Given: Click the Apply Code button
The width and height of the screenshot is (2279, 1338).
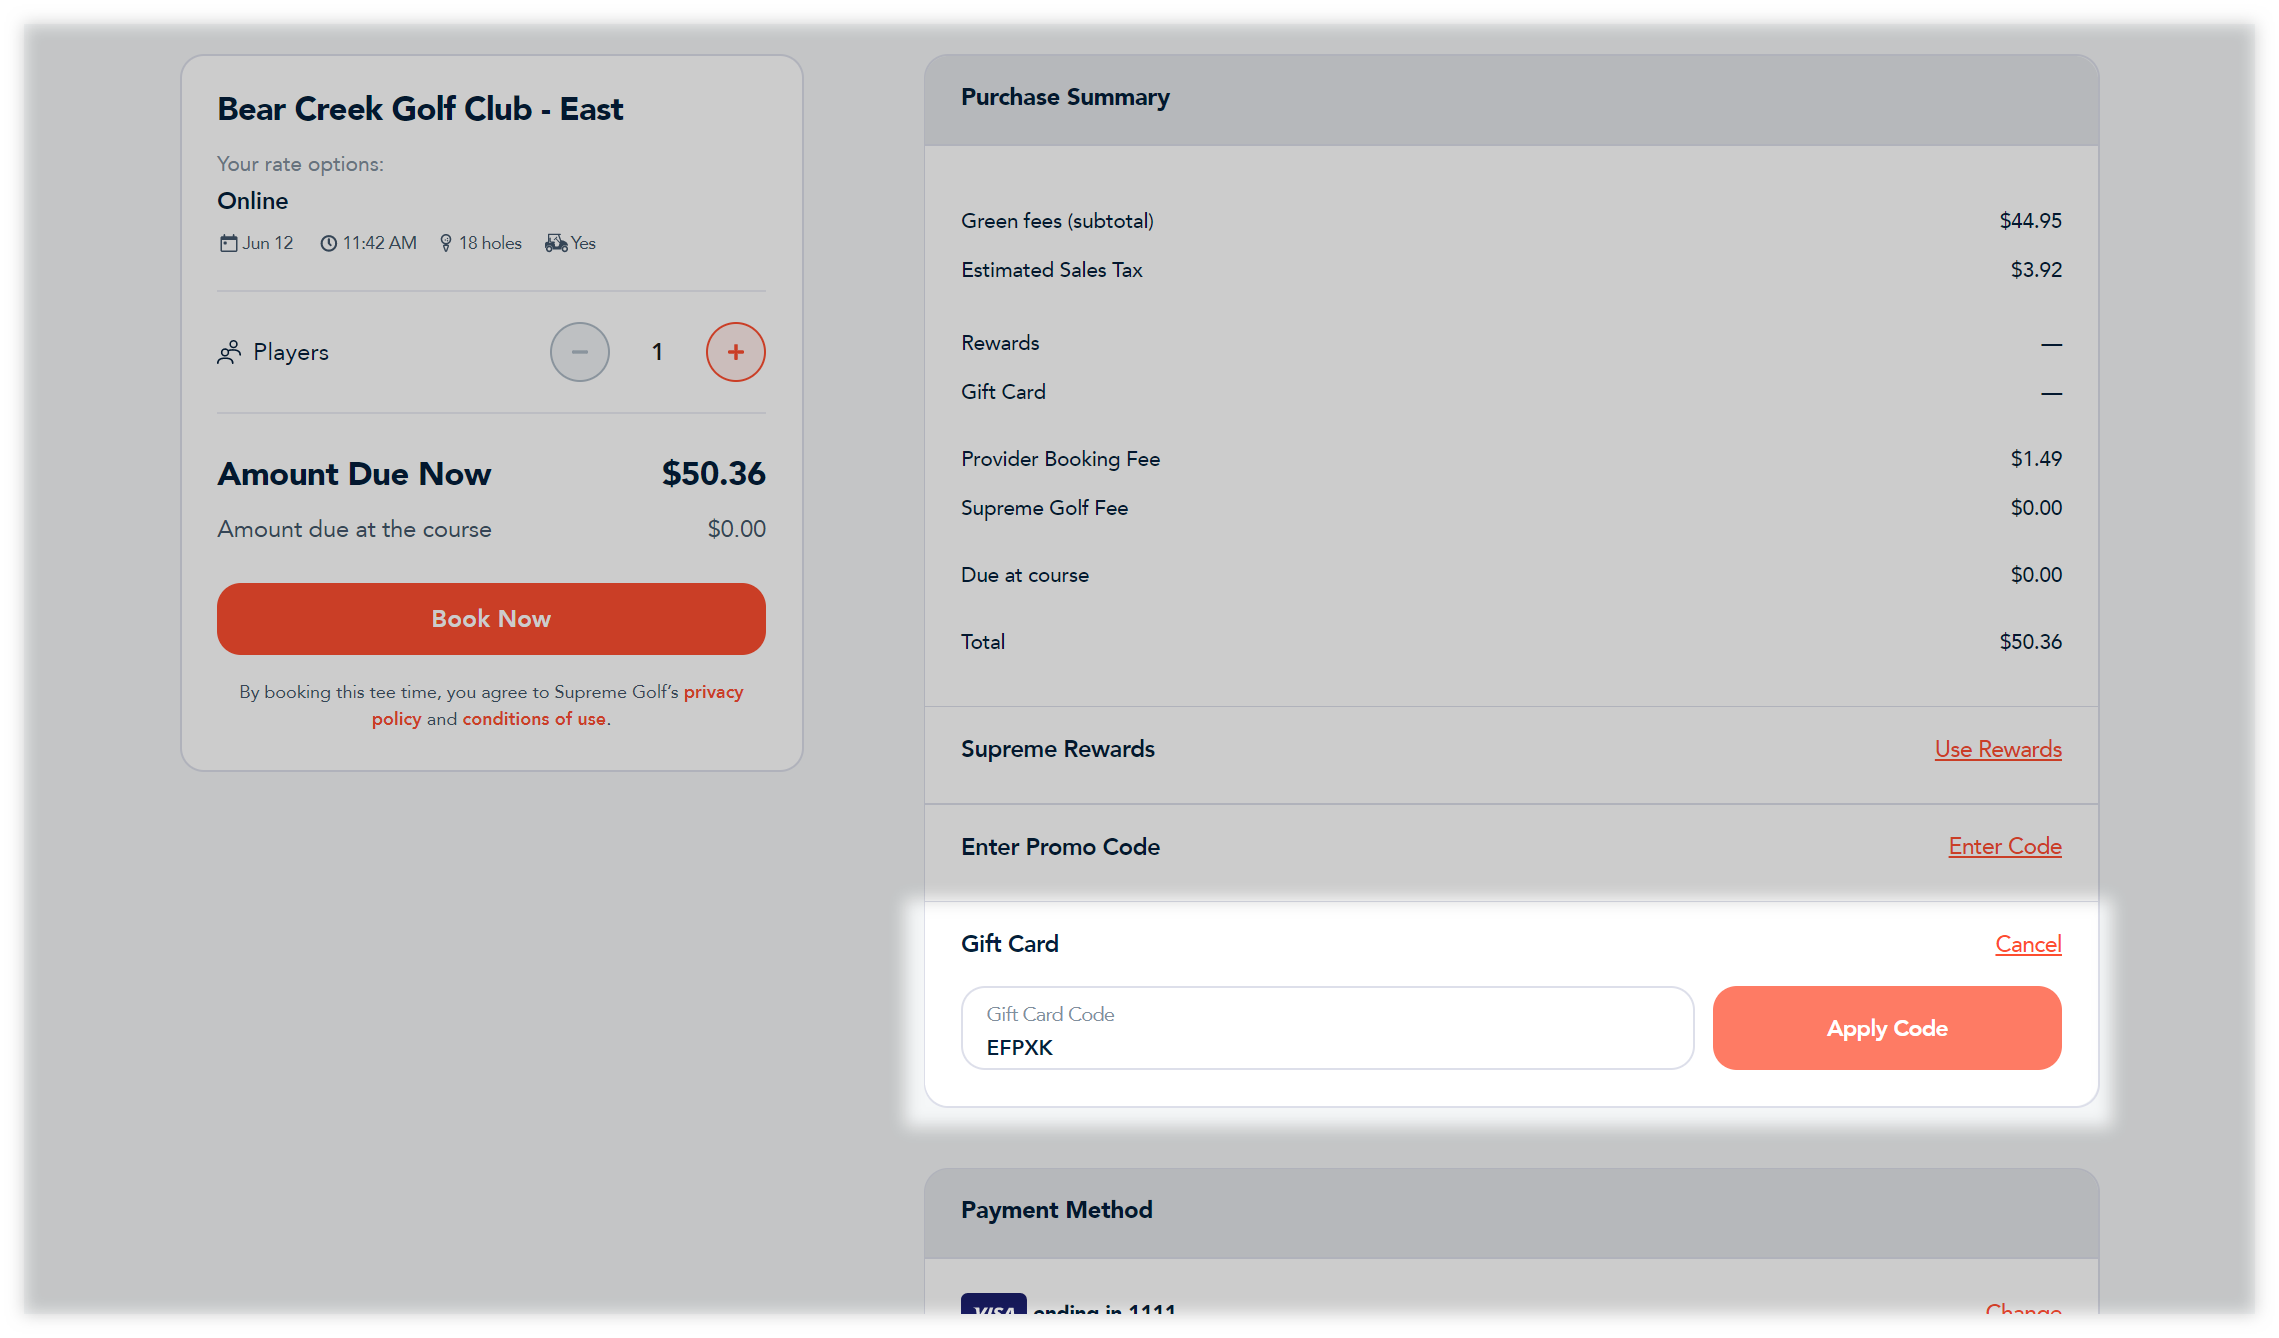Looking at the screenshot, I should coord(1887,1028).
